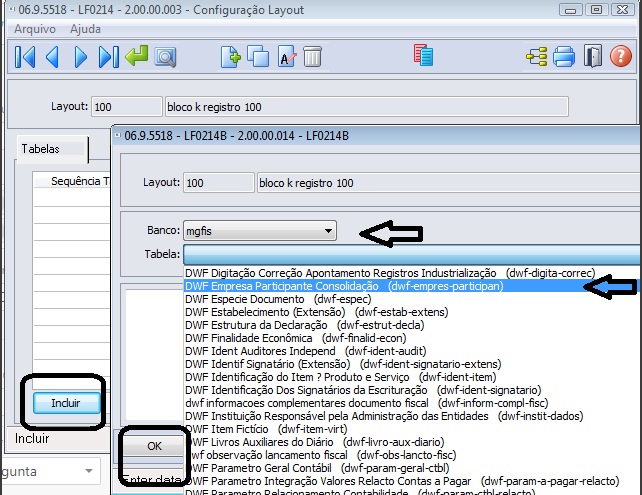Delete record trash can icon
The width and height of the screenshot is (642, 495).
tap(312, 57)
